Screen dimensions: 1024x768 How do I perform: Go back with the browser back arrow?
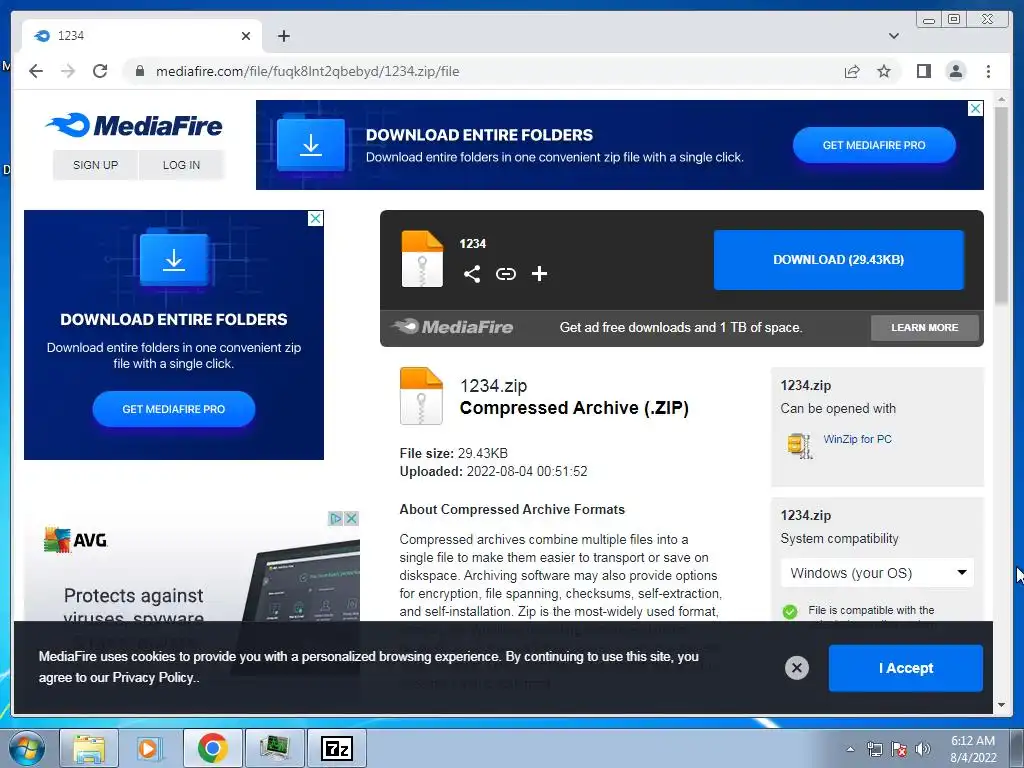36,71
